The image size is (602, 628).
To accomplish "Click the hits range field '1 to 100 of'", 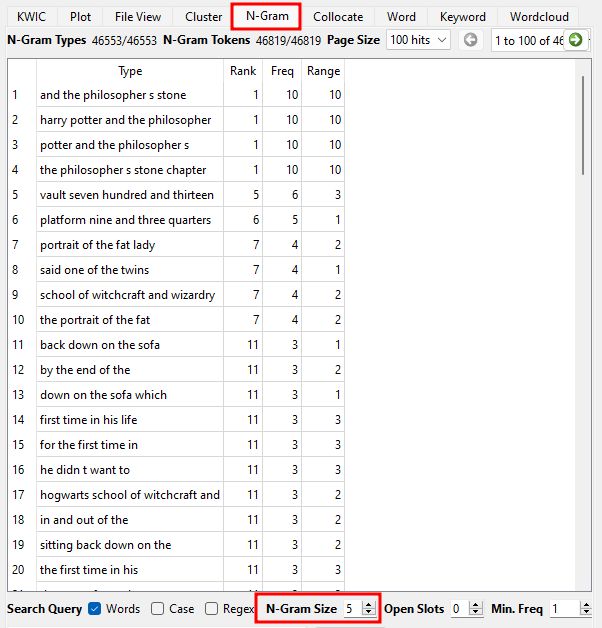I will (528, 40).
